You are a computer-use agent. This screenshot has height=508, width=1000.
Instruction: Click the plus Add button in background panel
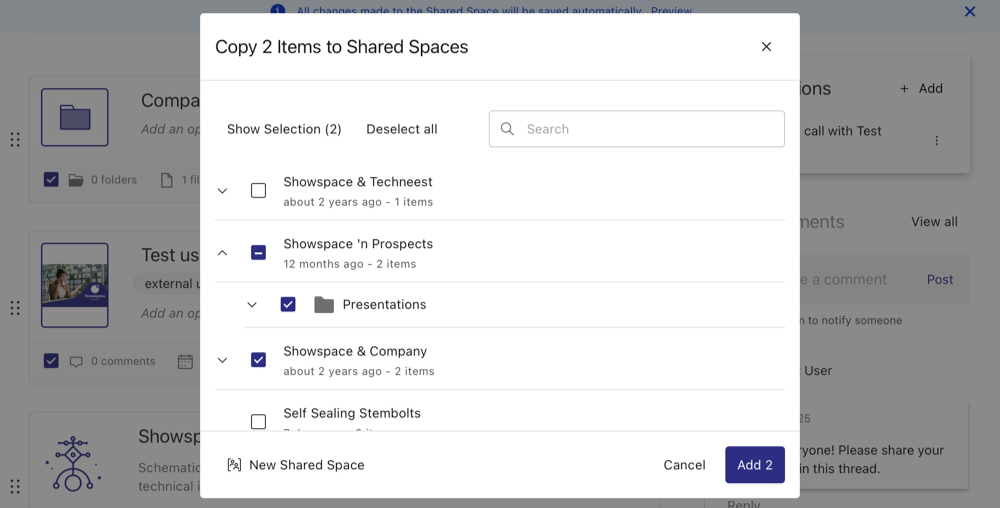tap(922, 89)
